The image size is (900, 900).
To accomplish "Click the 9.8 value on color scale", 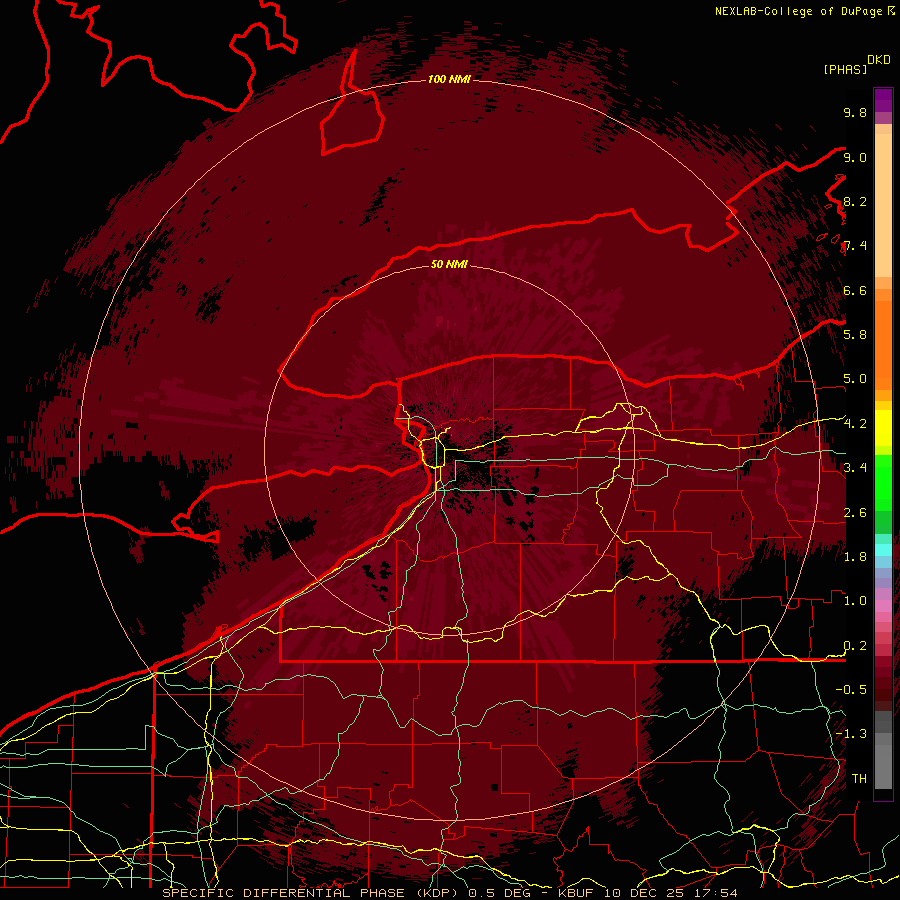I will [x=855, y=112].
